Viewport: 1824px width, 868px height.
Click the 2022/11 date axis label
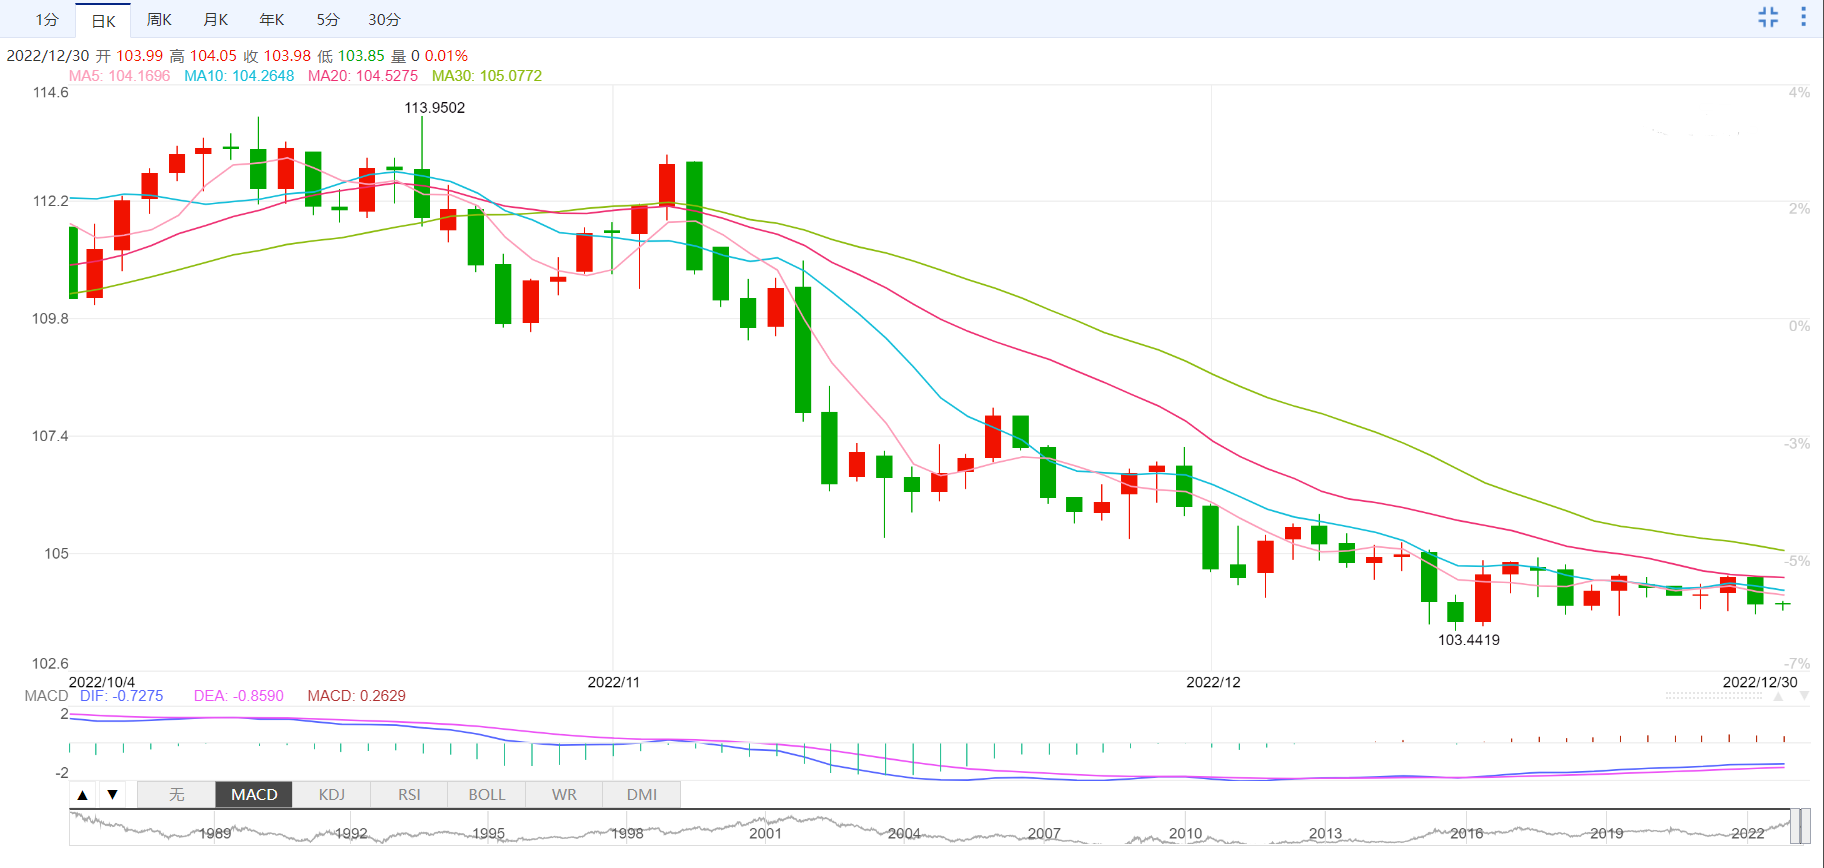point(613,682)
